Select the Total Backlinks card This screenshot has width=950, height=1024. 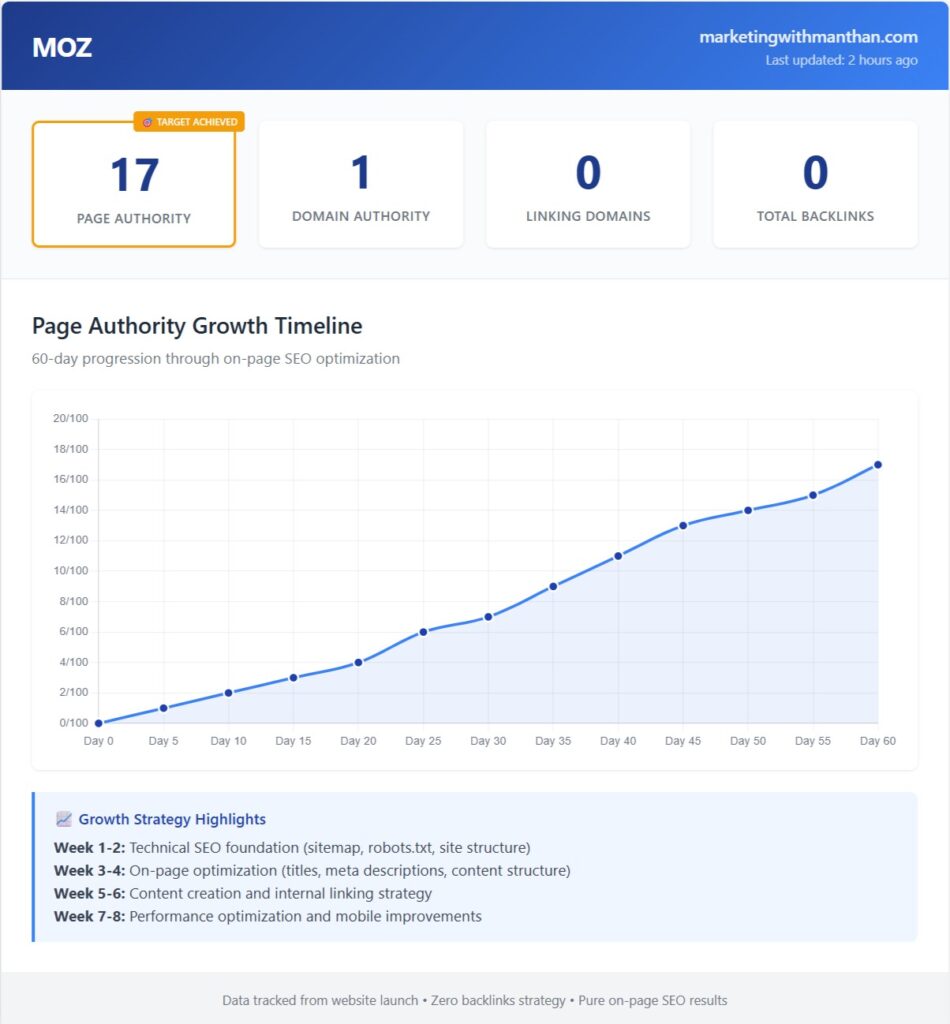(815, 184)
